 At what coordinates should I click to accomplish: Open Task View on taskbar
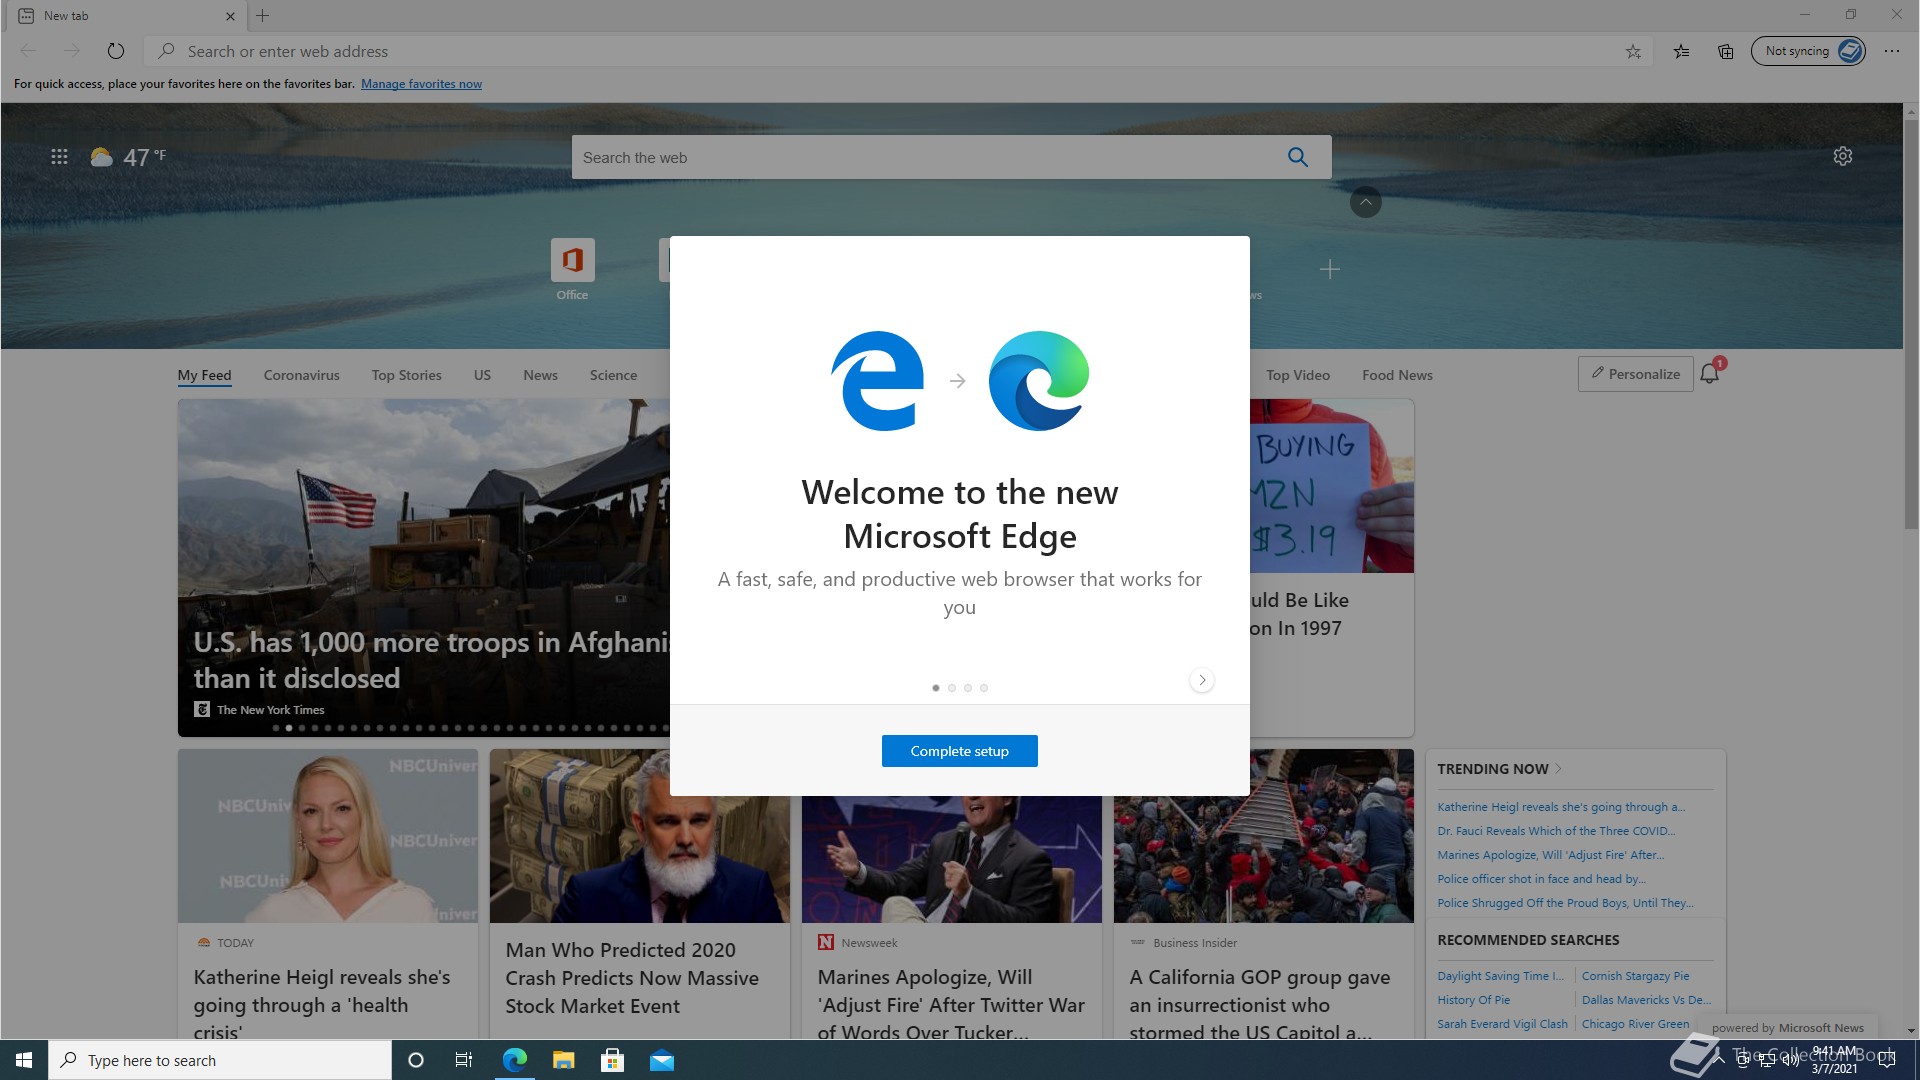(x=463, y=1060)
